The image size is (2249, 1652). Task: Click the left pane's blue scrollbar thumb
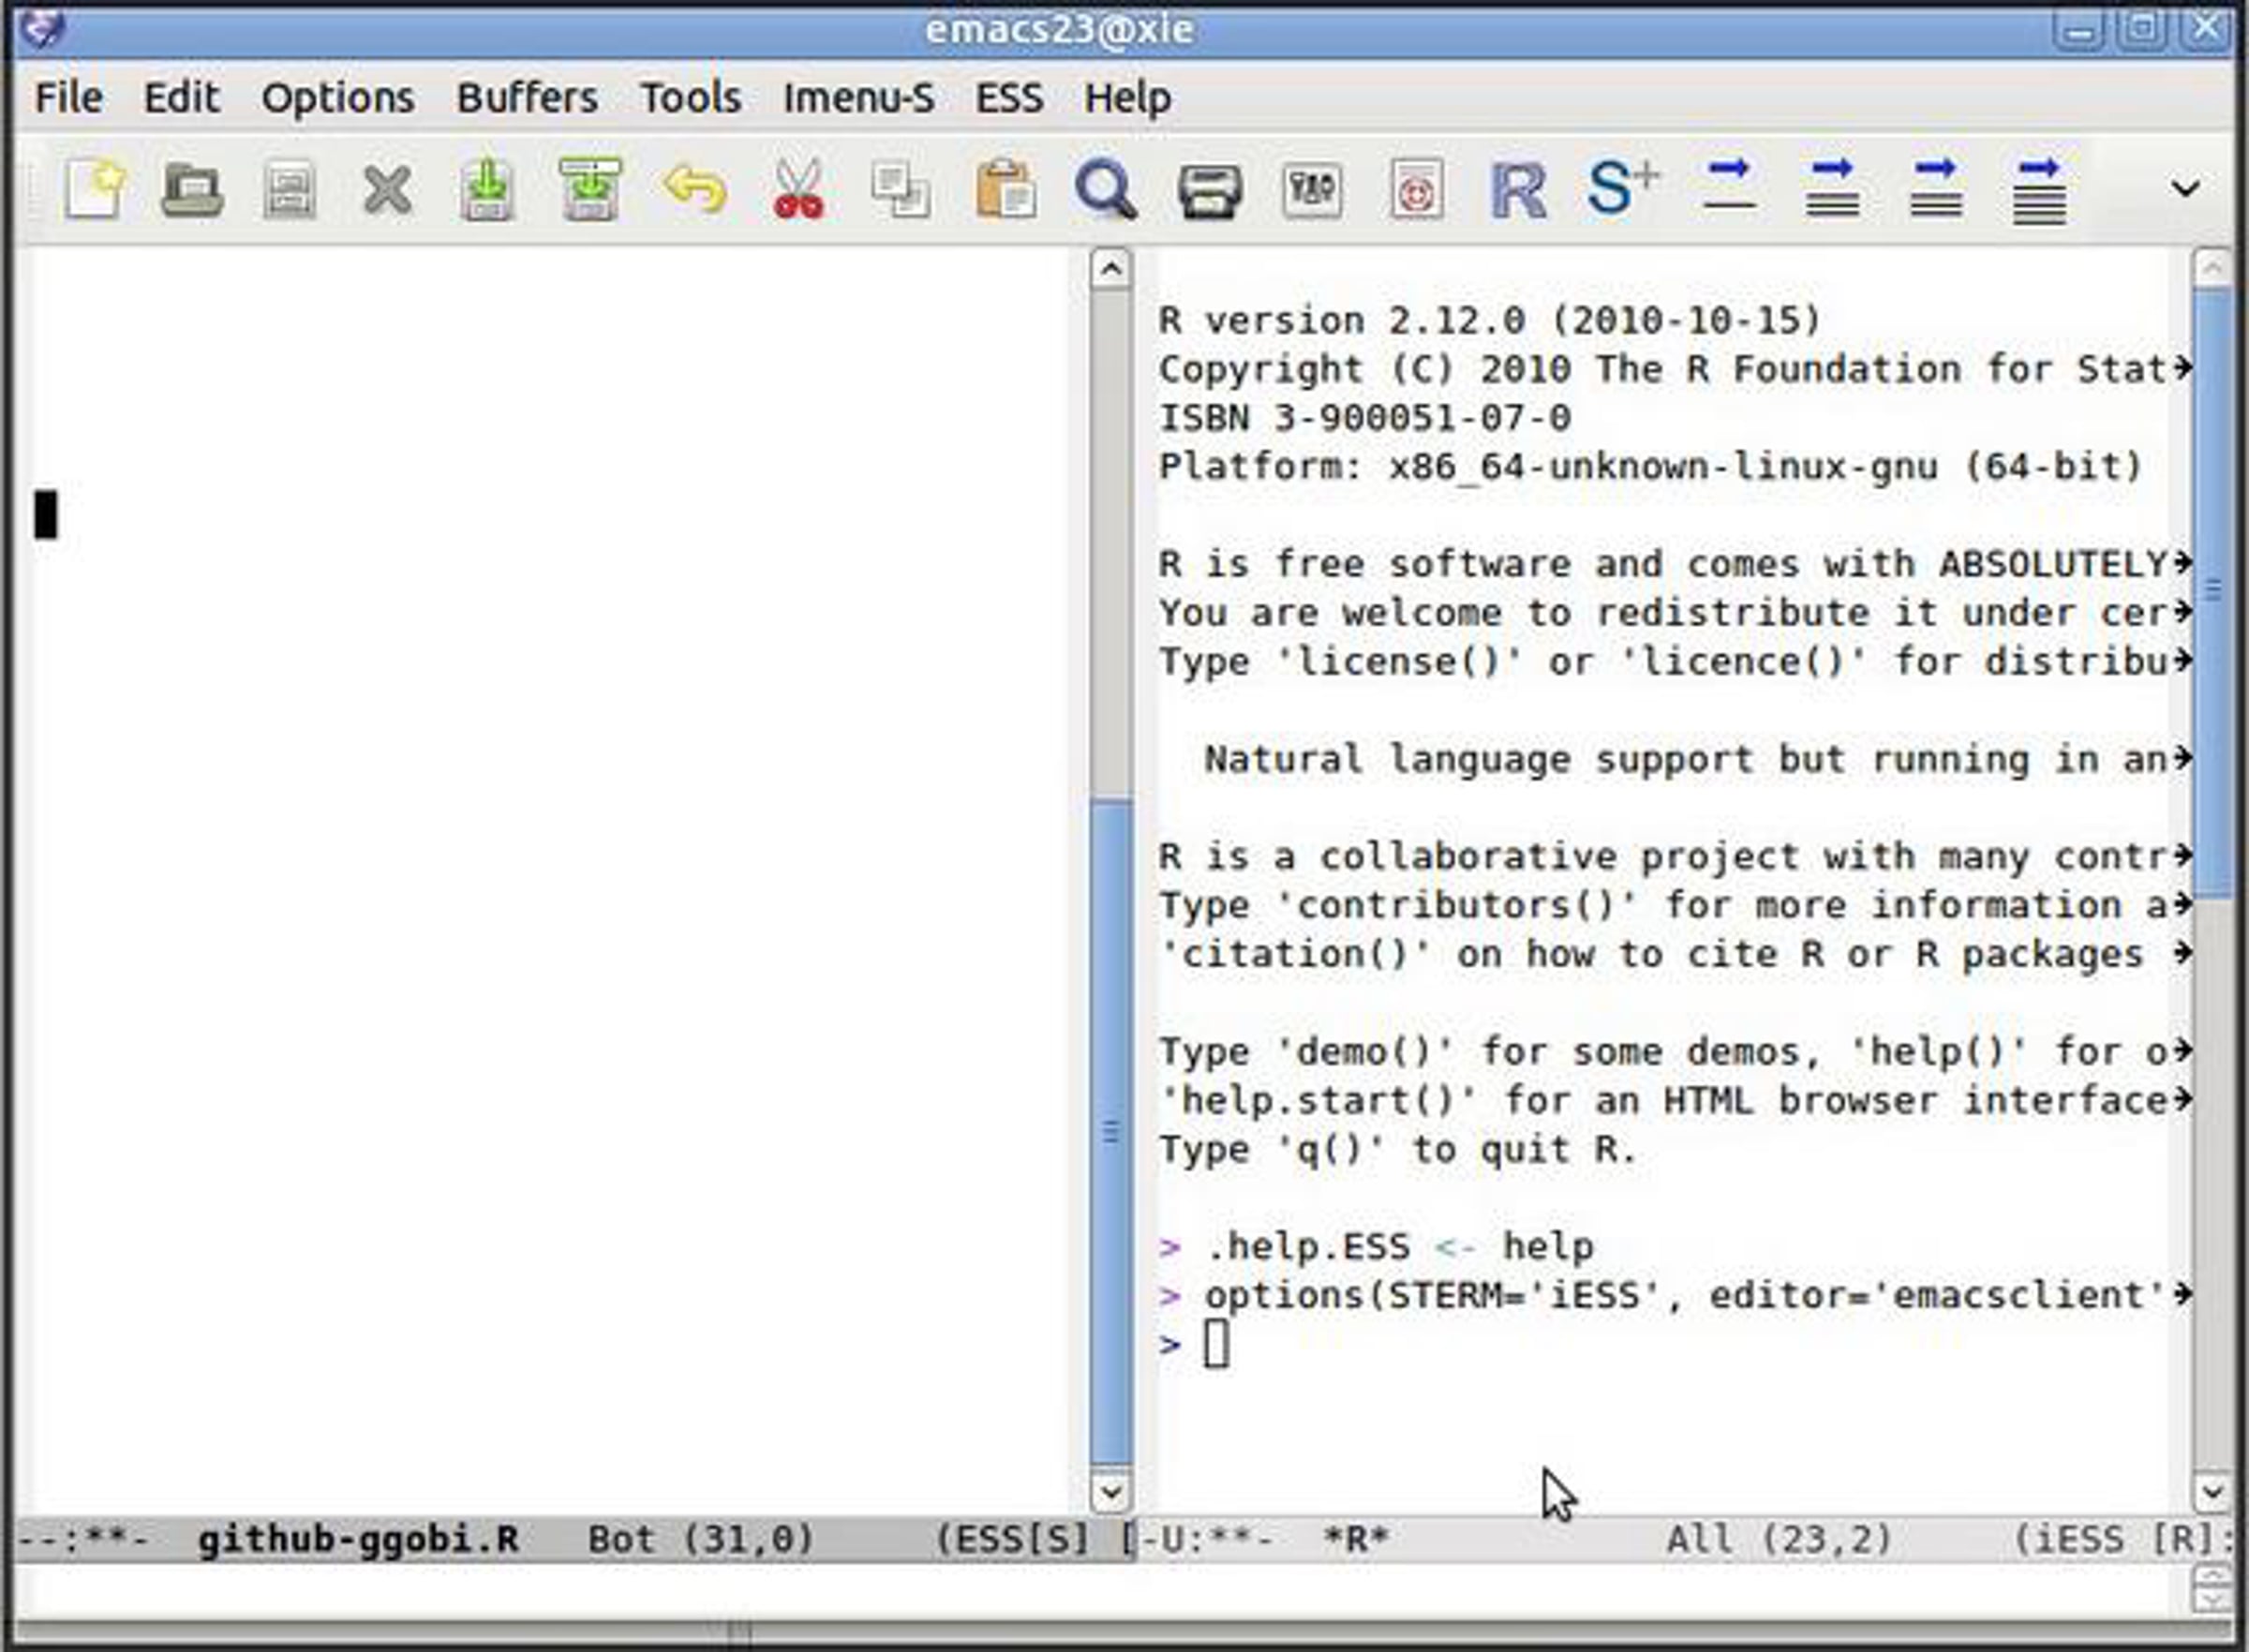(1111, 1132)
